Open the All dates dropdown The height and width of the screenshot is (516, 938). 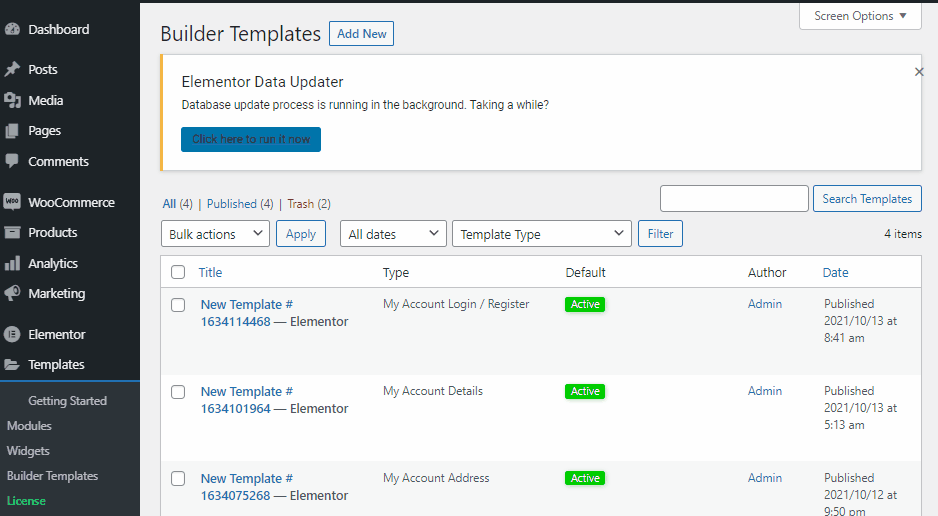tap(393, 234)
